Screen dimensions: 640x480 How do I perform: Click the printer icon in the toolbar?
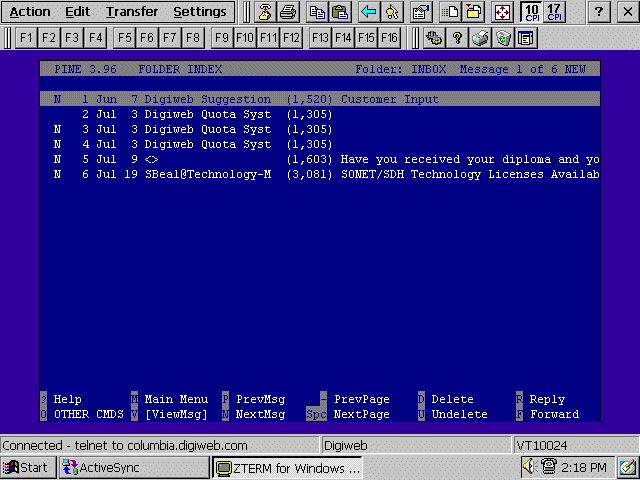point(287,12)
